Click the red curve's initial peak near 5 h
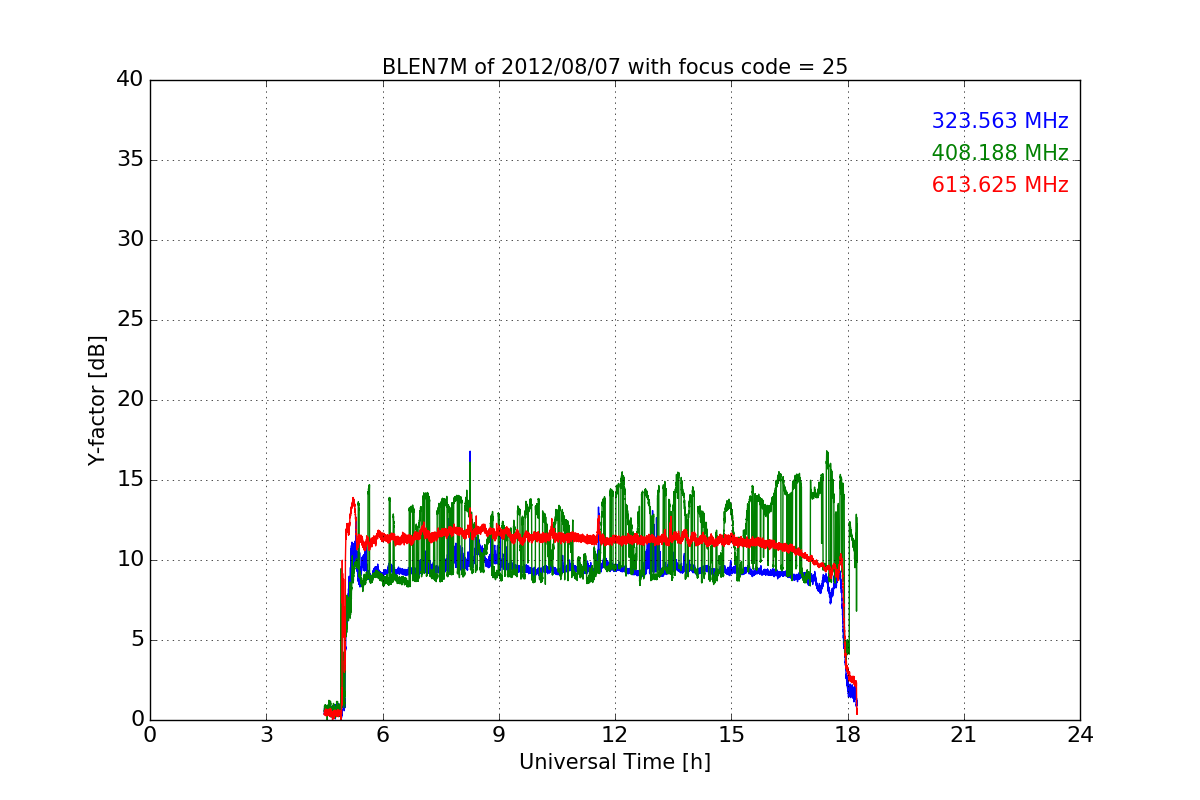The image size is (1200, 800). click(353, 499)
